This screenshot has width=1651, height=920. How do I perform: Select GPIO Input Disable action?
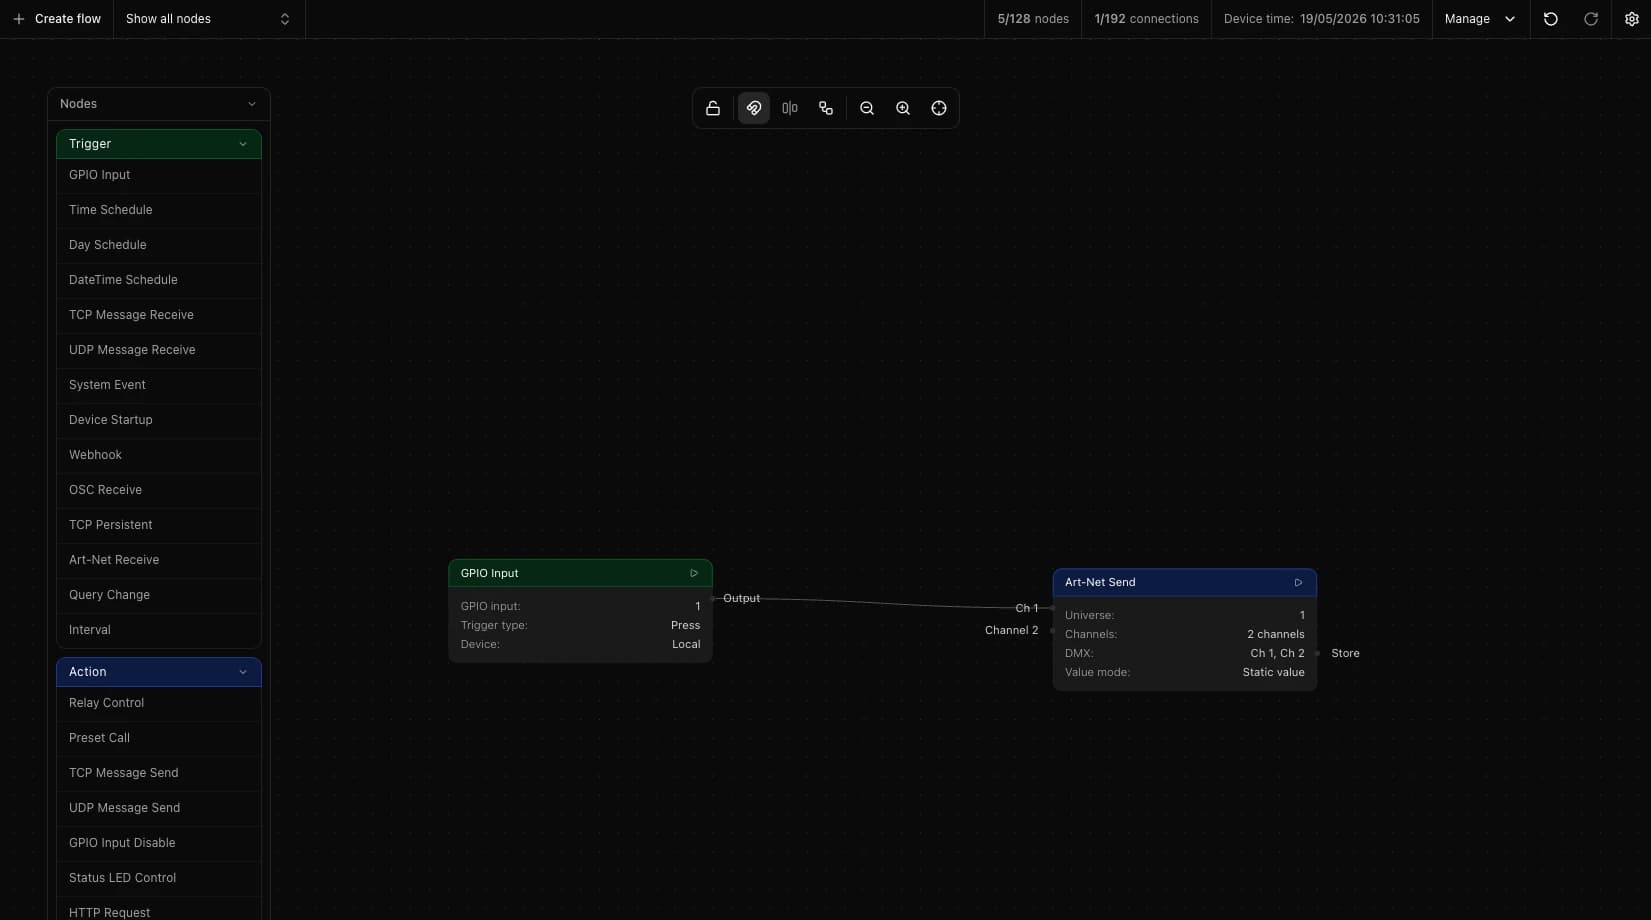[159, 843]
